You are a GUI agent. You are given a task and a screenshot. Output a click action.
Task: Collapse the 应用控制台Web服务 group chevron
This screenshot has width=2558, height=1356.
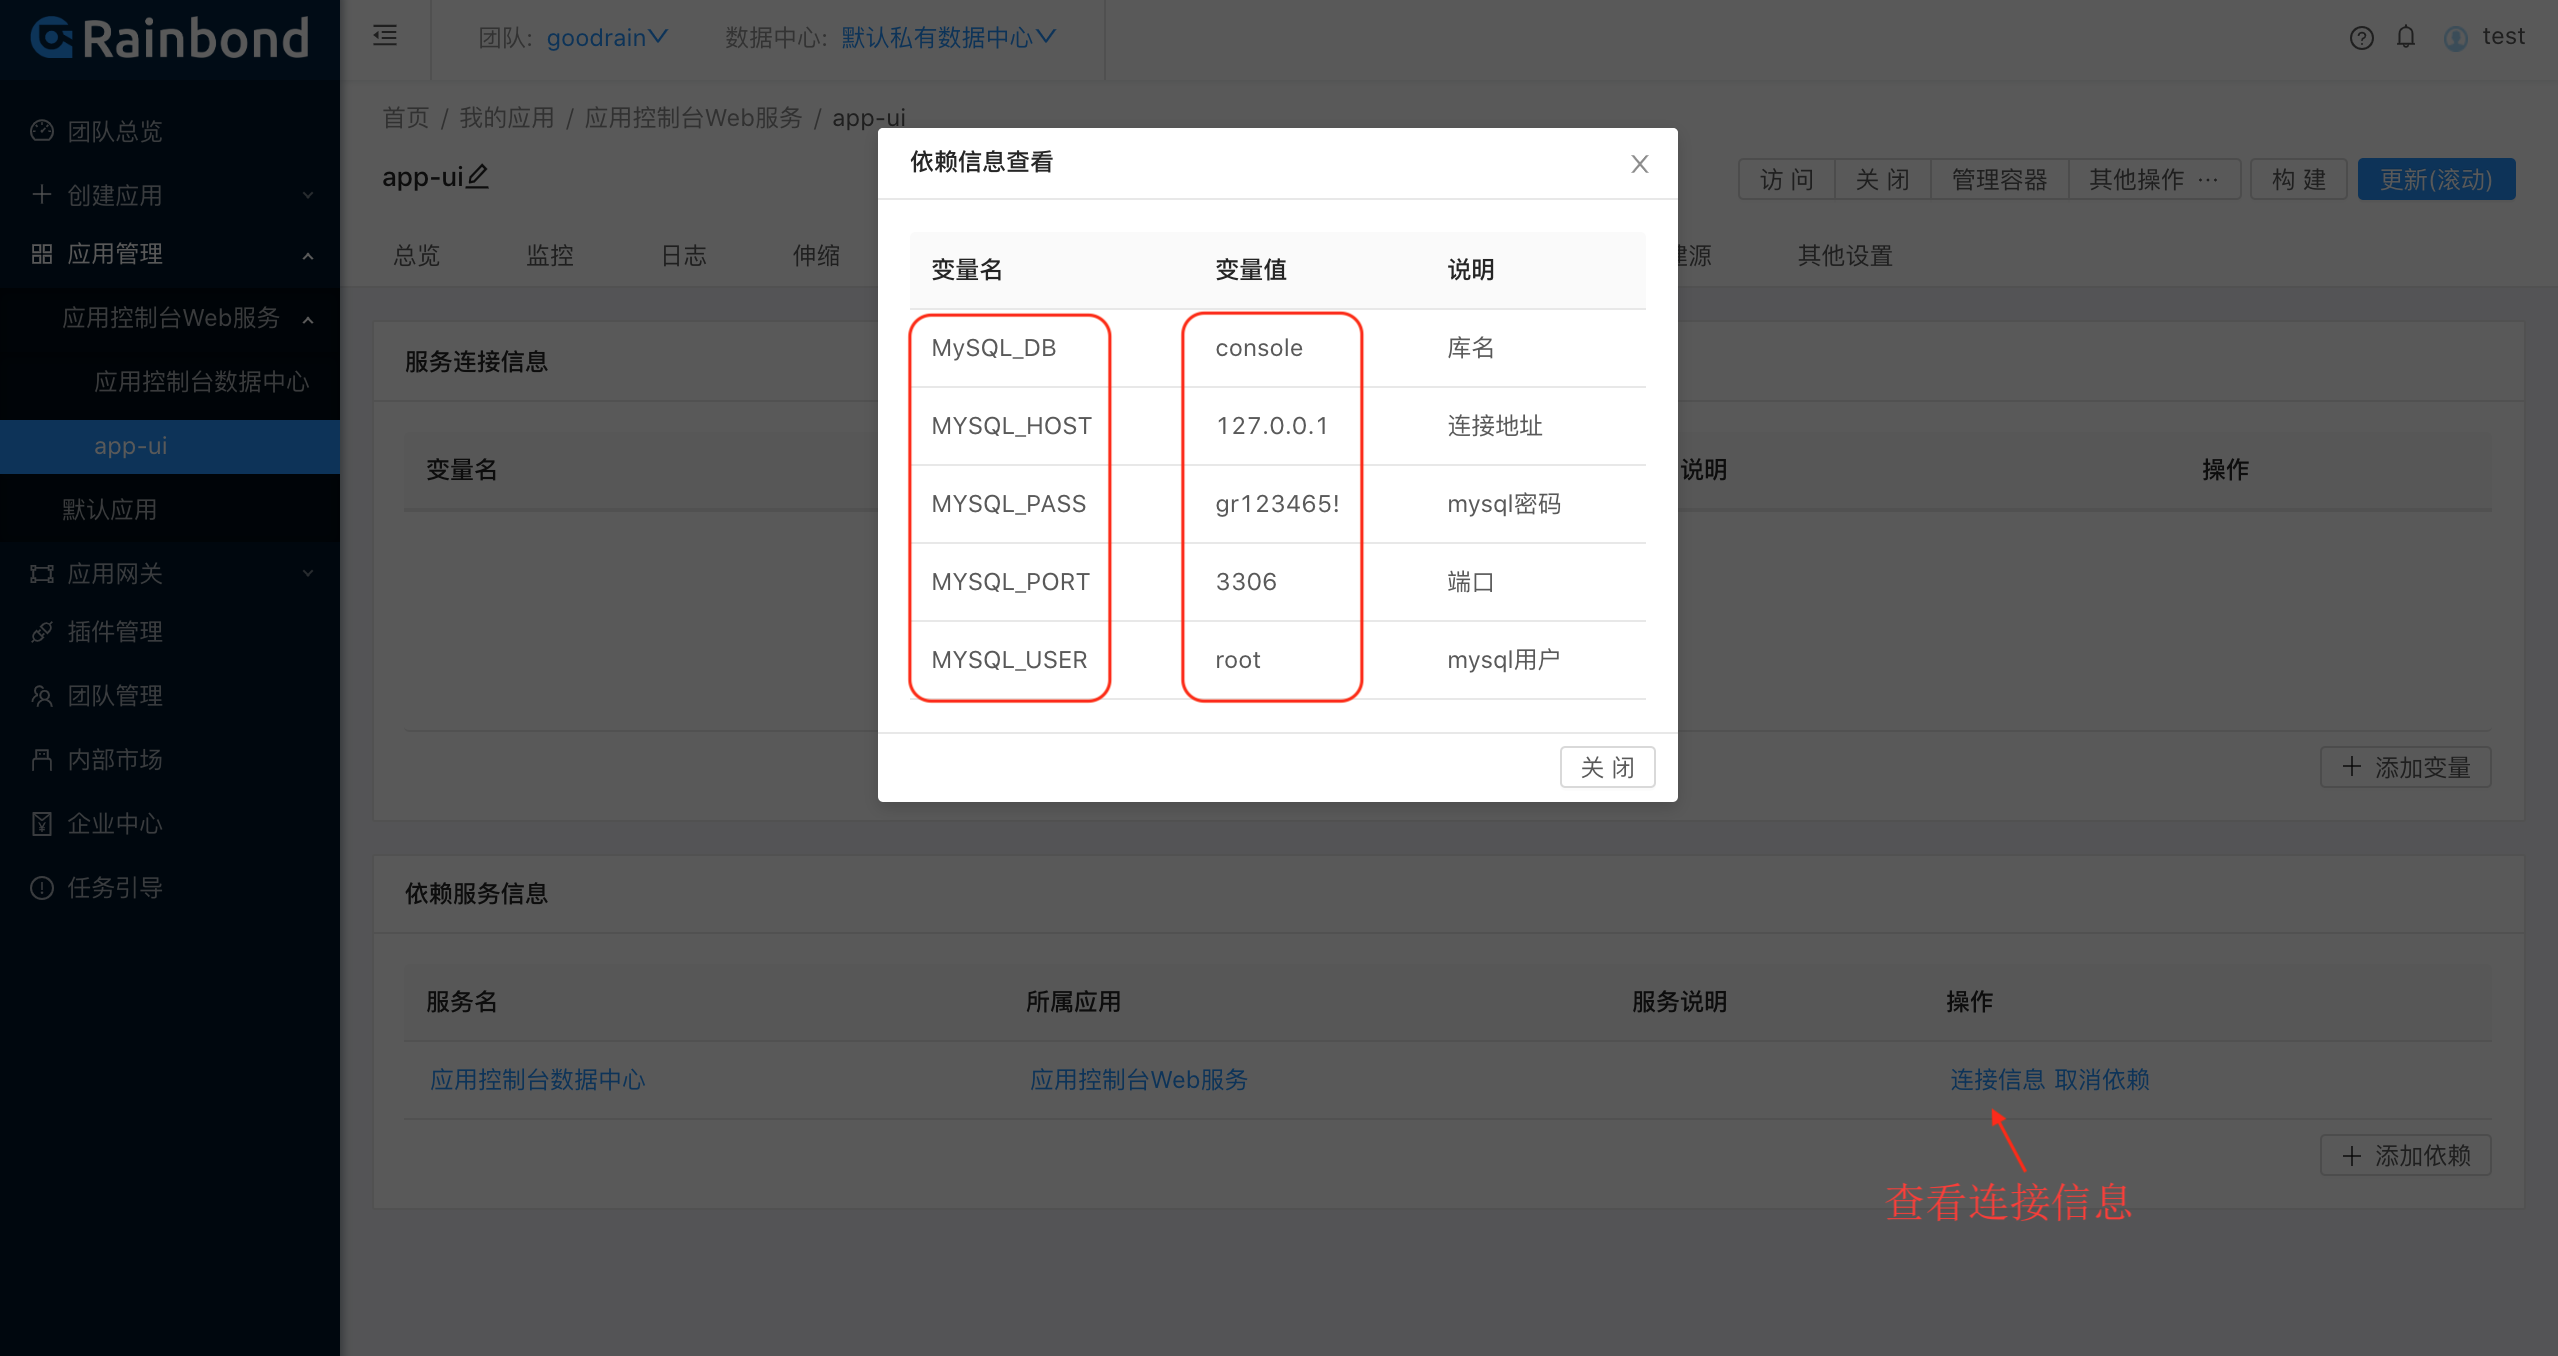pyautogui.click(x=308, y=320)
